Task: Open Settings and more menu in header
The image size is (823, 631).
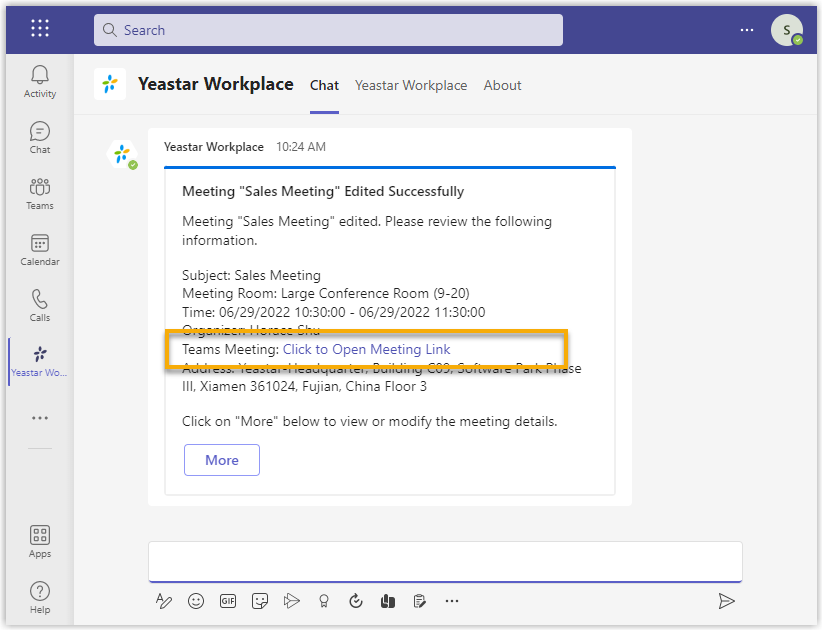Action: pyautogui.click(x=747, y=30)
